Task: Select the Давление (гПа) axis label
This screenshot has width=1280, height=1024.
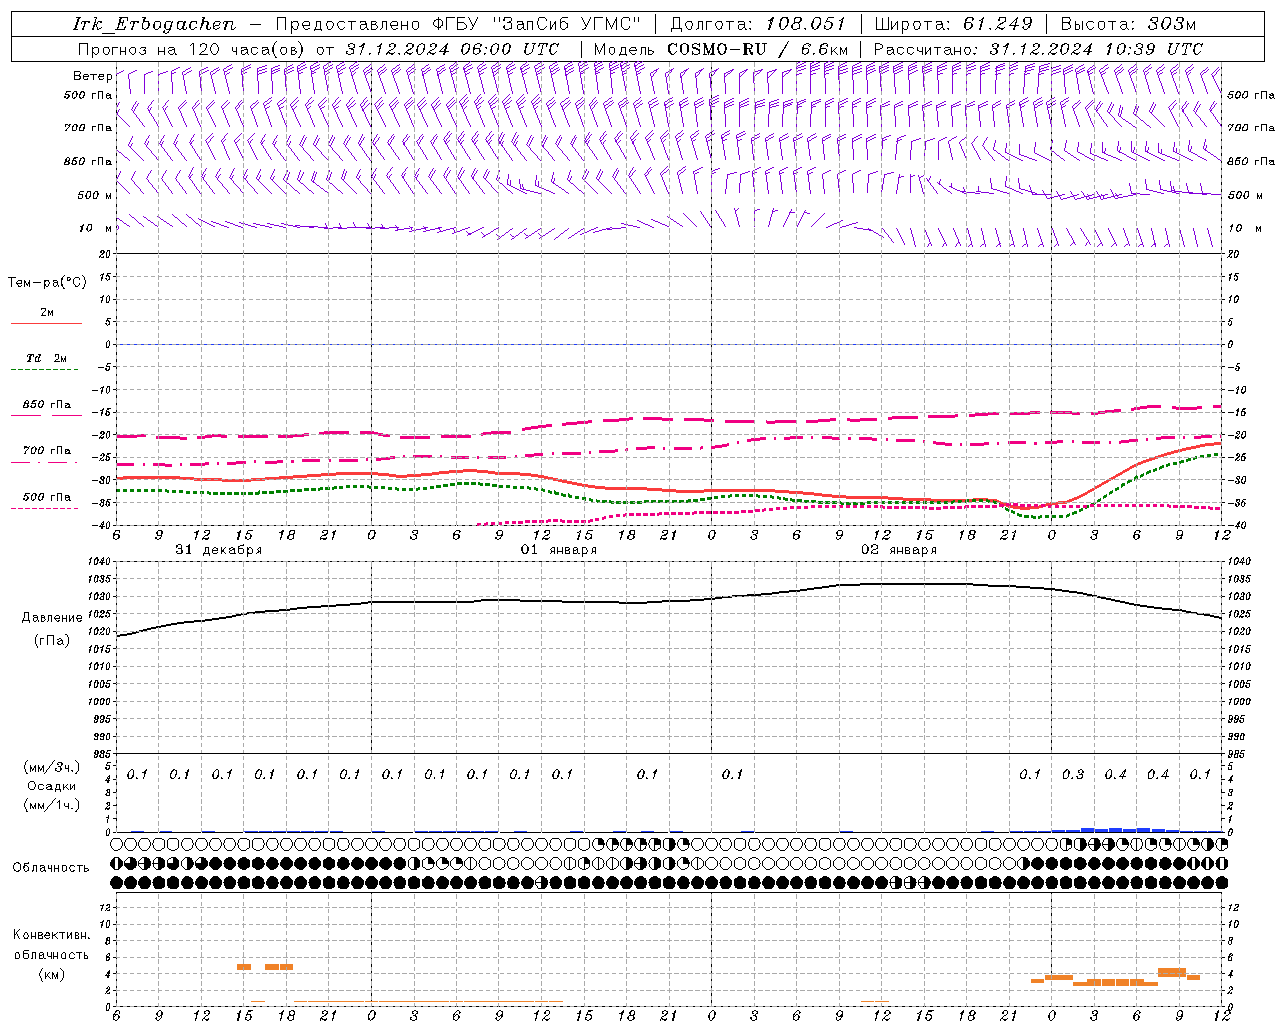Action: [52, 628]
